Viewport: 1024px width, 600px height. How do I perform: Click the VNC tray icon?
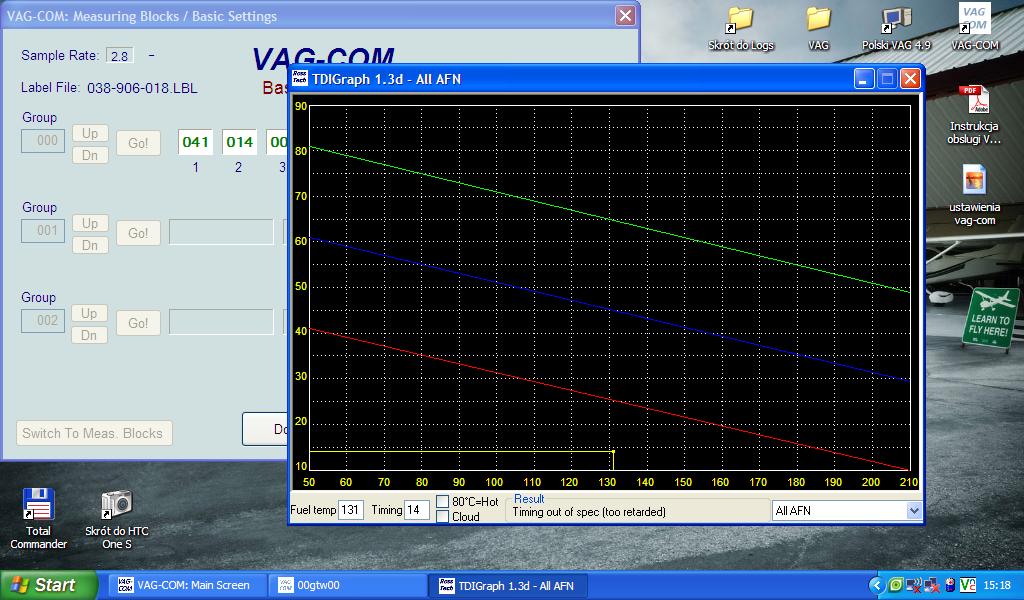[967, 585]
